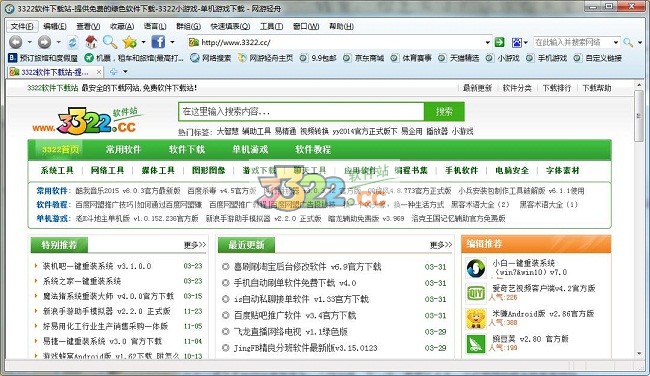650x376 pixels.
Task: Go to the Home page icon
Action: coord(91,42)
